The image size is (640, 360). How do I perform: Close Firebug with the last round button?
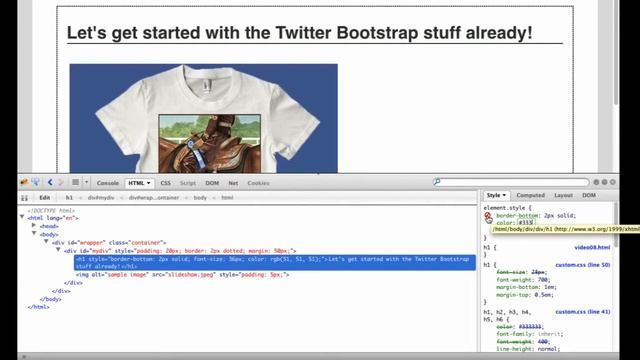[612, 182]
